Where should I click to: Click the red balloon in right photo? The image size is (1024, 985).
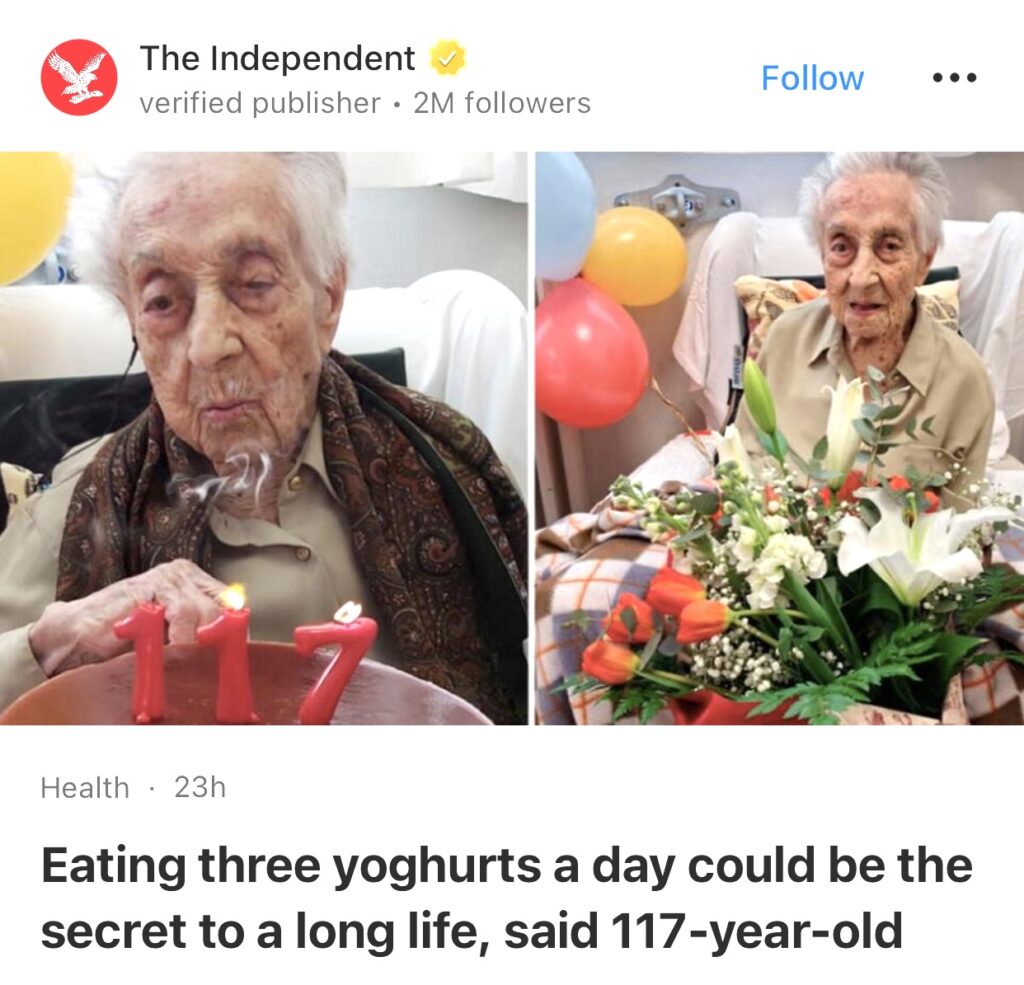[592, 353]
